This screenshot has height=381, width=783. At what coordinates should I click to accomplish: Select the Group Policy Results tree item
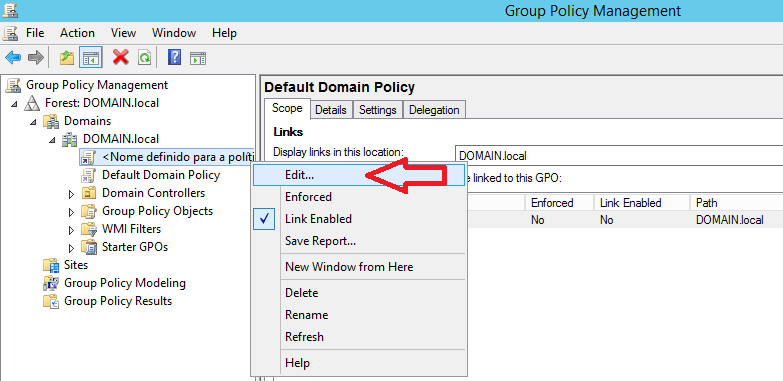118,301
